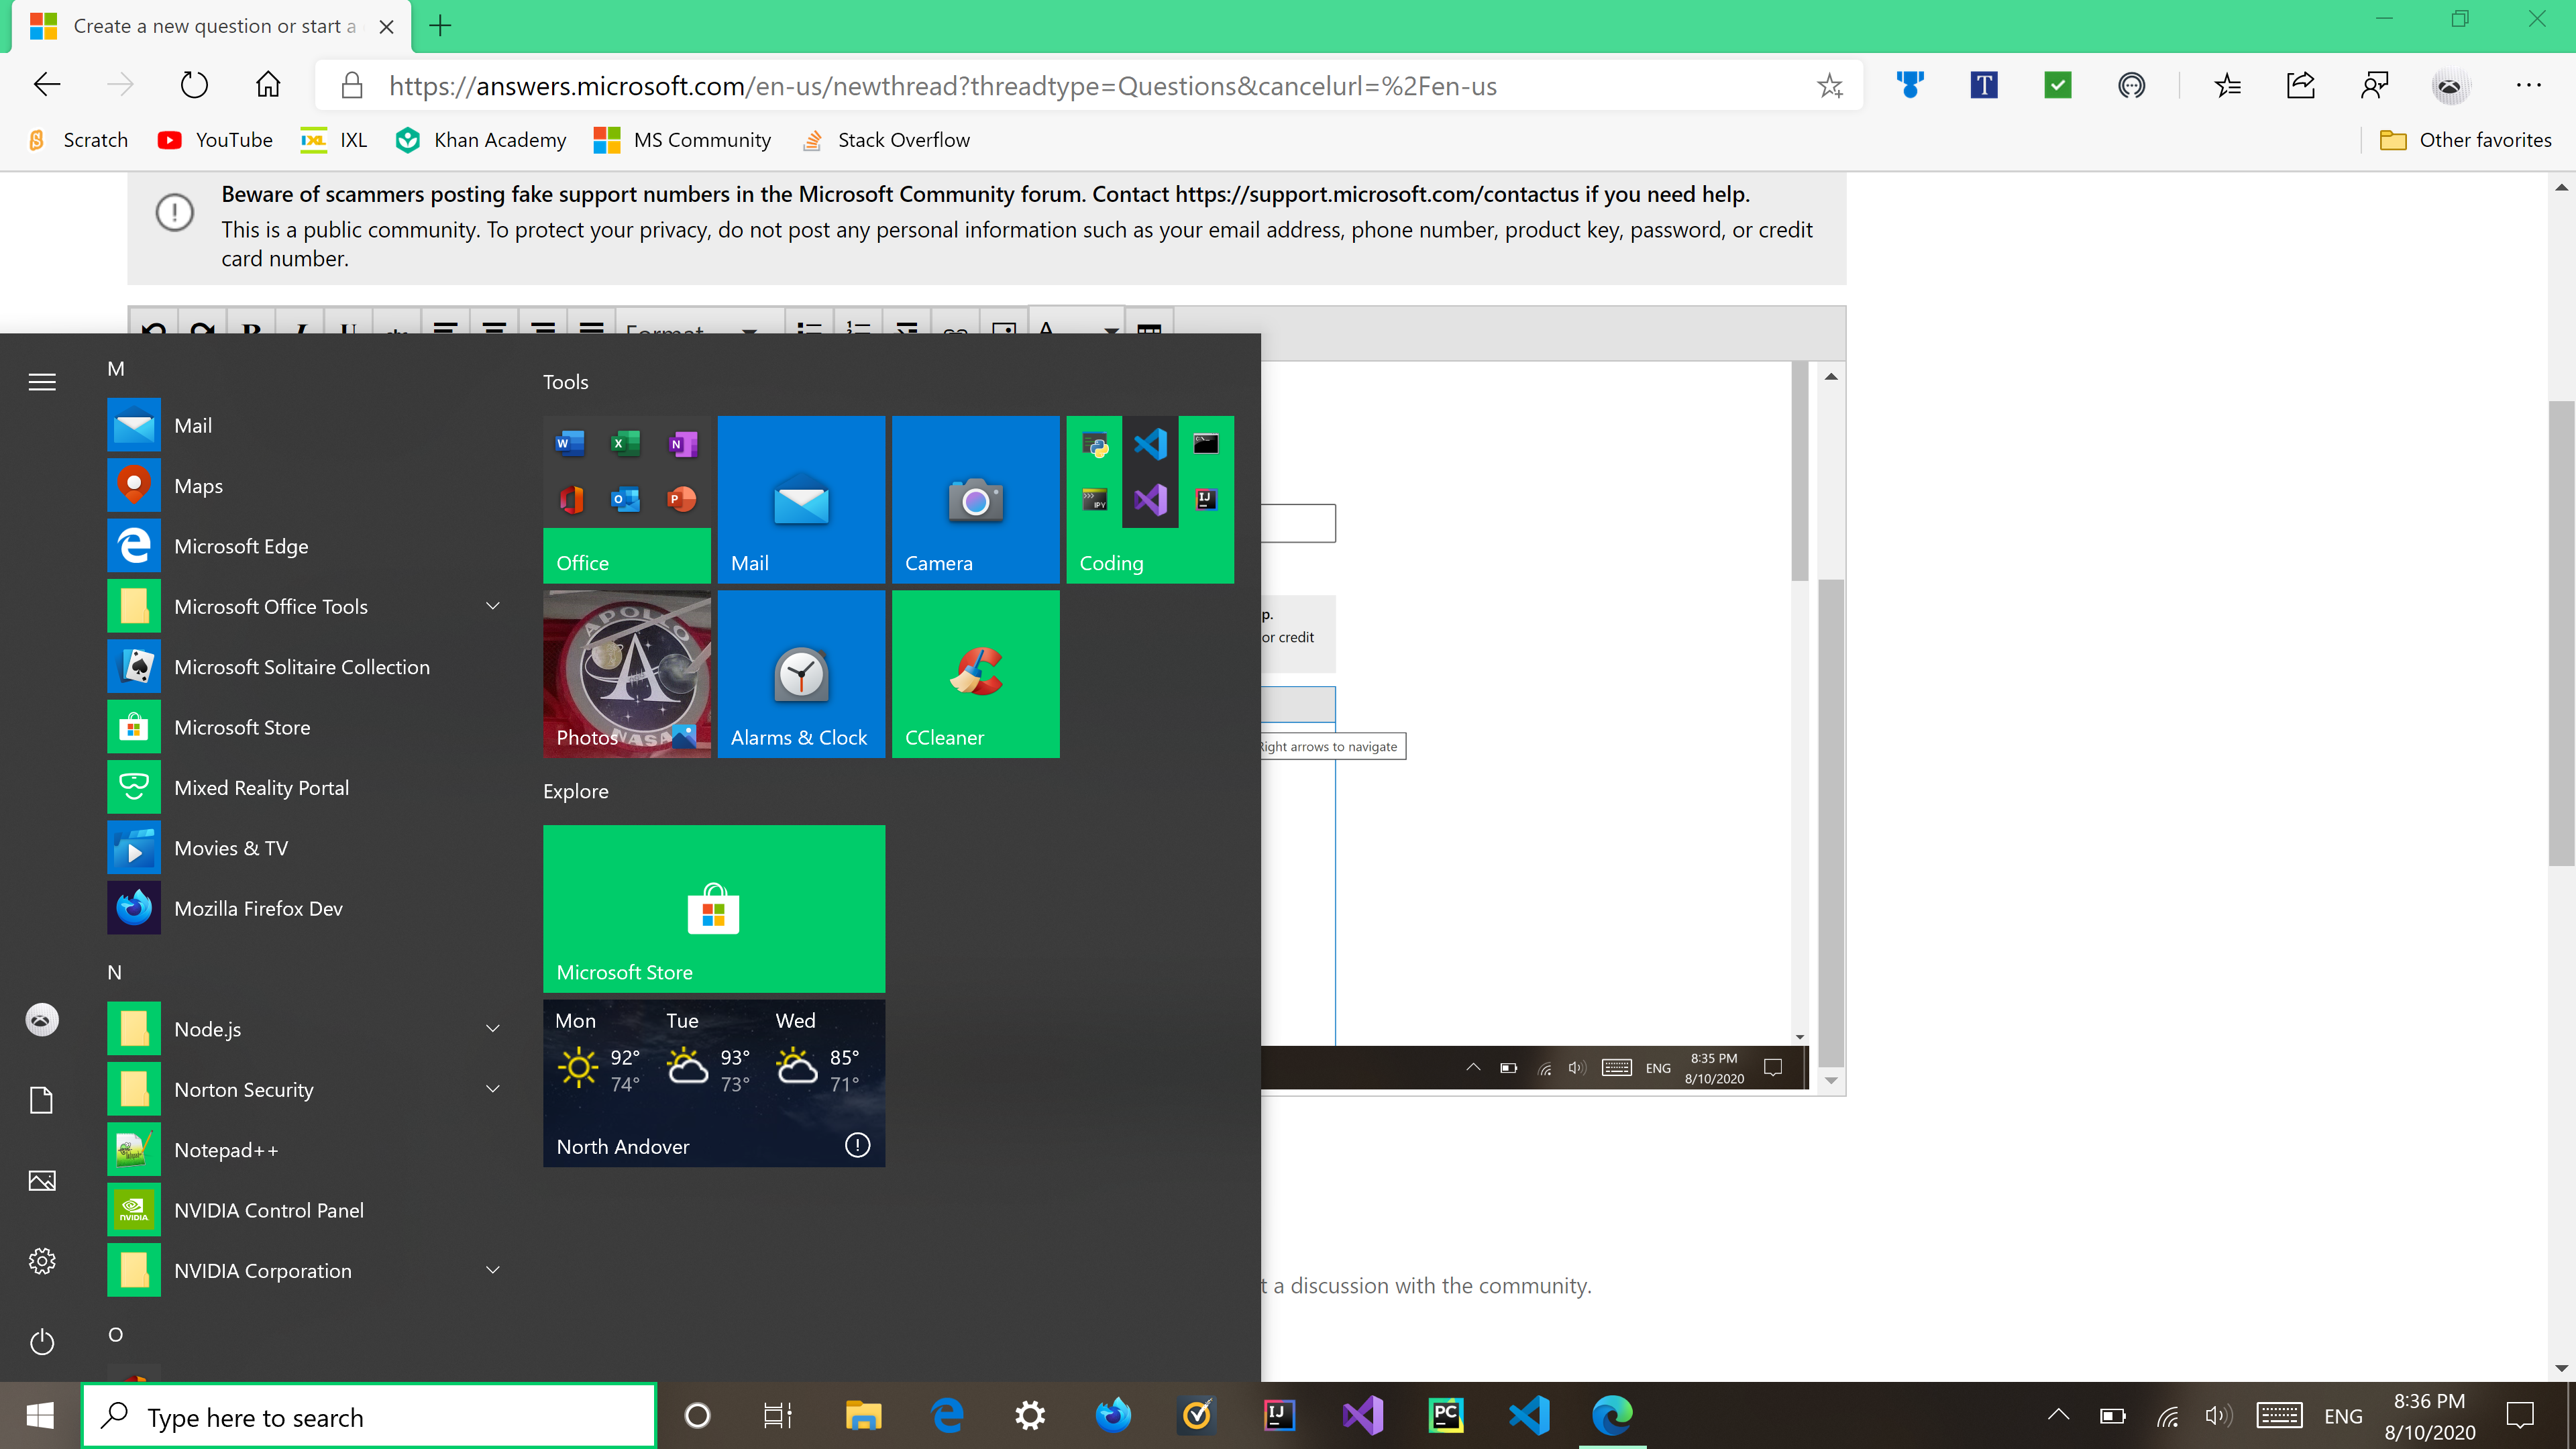Open Settings gear in Start sidebar
Viewport: 2576px width, 1449px height.
42,1261
